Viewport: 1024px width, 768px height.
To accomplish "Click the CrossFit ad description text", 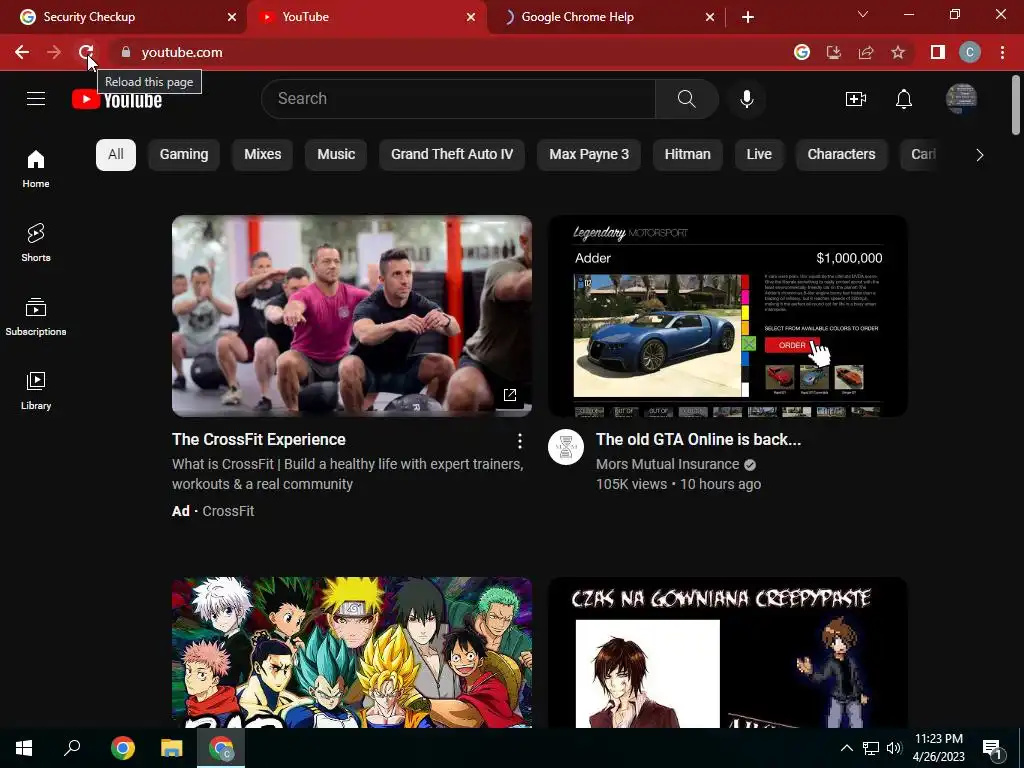I will pos(347,474).
